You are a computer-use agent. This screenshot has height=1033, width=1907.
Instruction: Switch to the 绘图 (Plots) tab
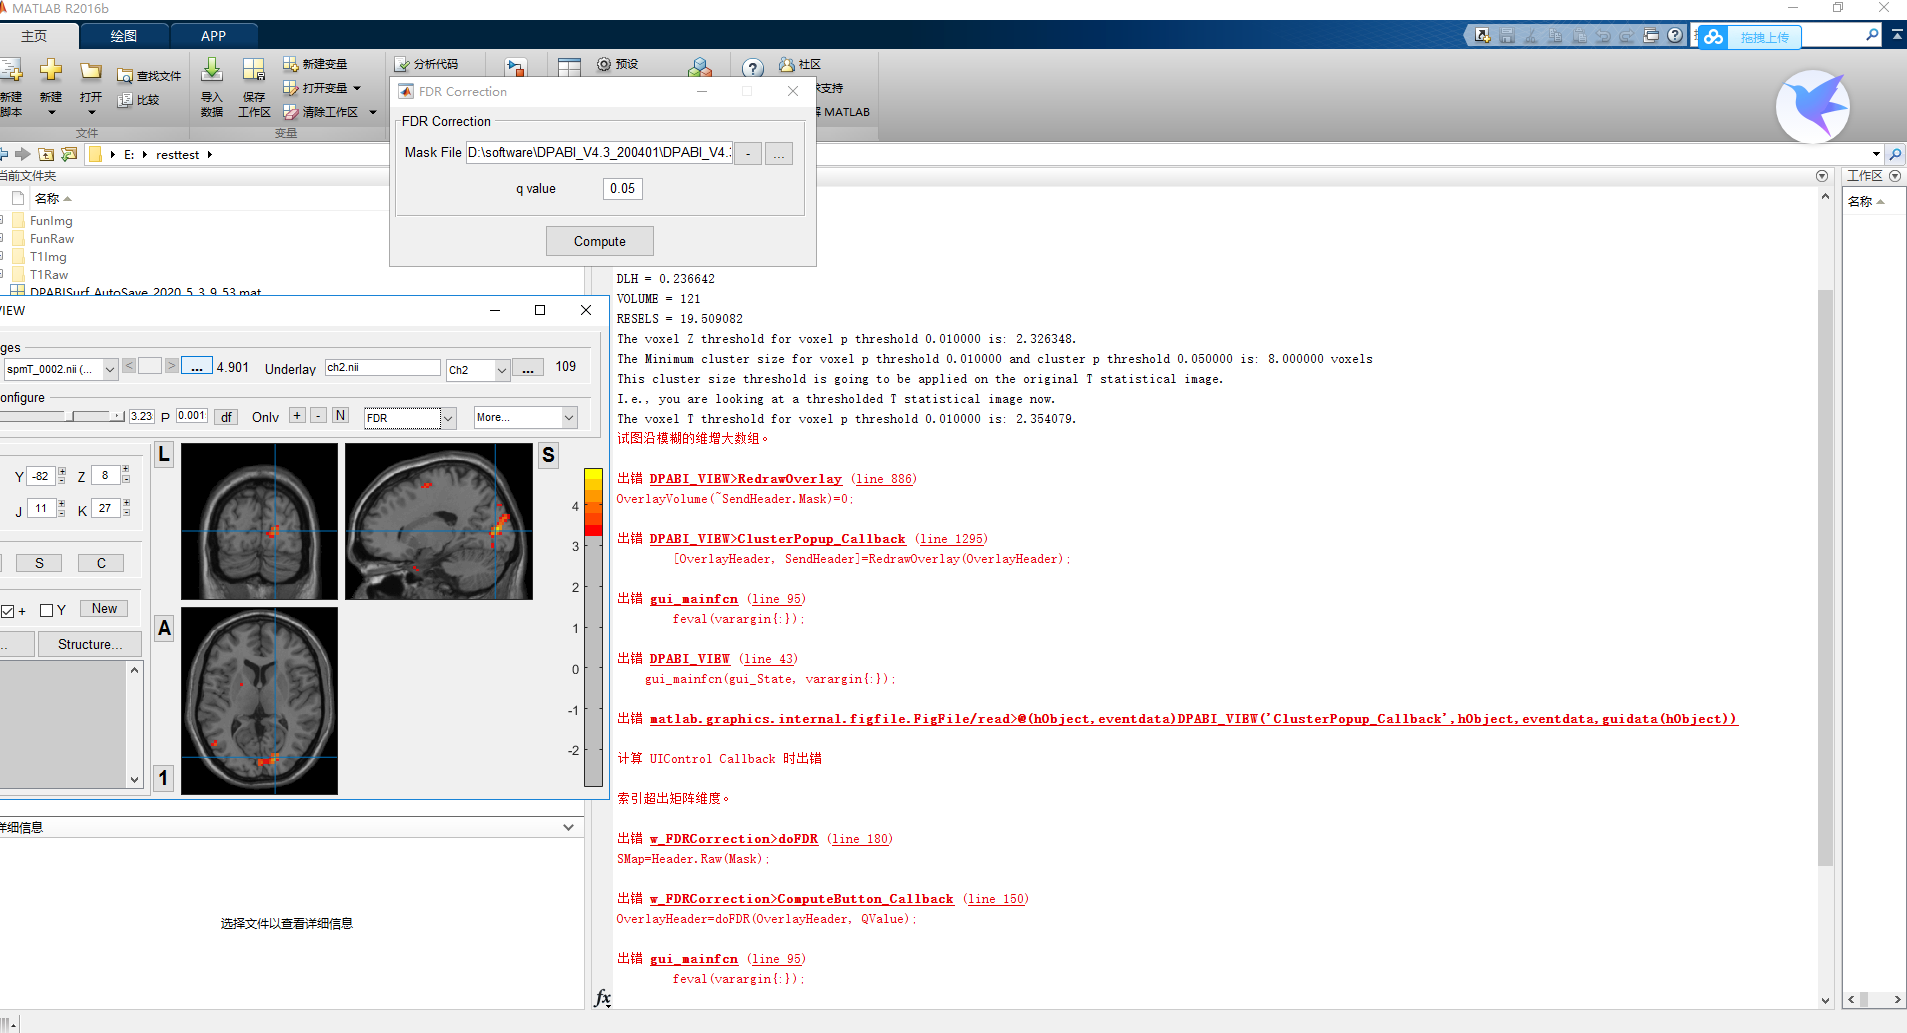pos(124,36)
